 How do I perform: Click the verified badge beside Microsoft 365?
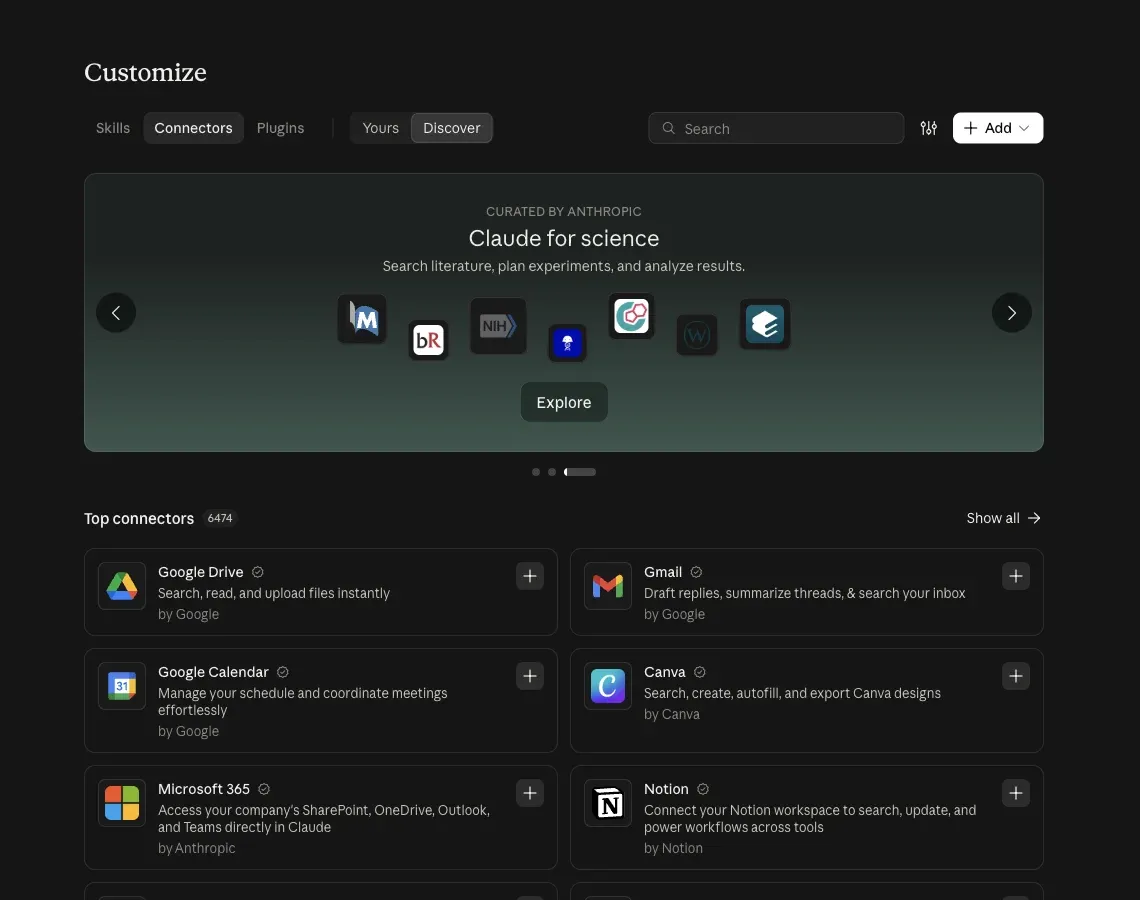264,789
